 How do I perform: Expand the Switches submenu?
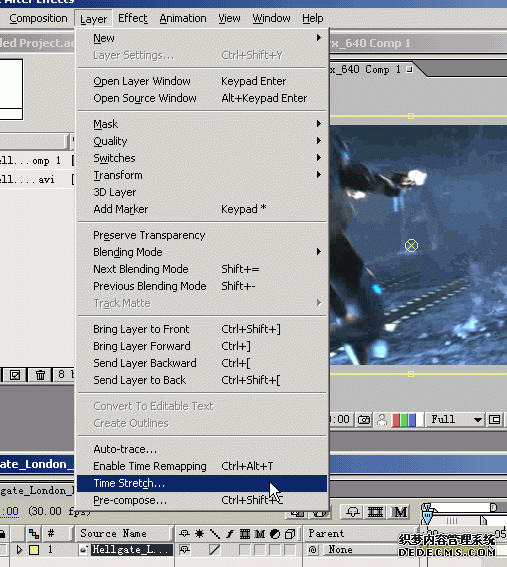click(x=202, y=158)
